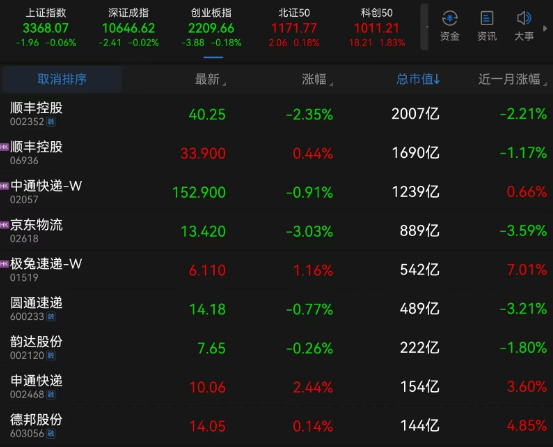Click the 2.44% change value

coord(313,387)
